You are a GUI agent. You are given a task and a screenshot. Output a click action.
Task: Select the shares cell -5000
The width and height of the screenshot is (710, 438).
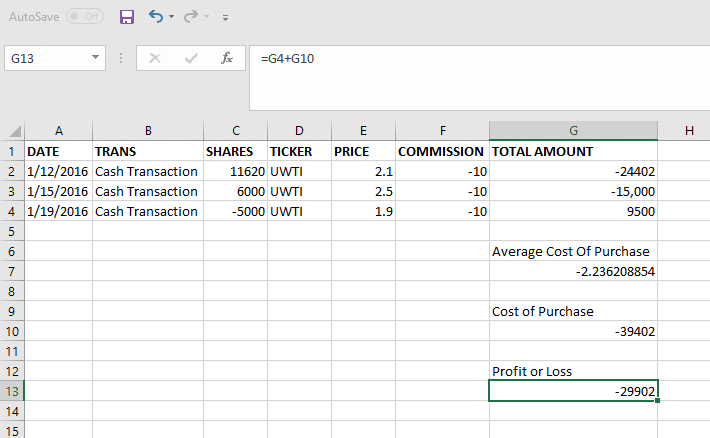pyautogui.click(x=235, y=211)
